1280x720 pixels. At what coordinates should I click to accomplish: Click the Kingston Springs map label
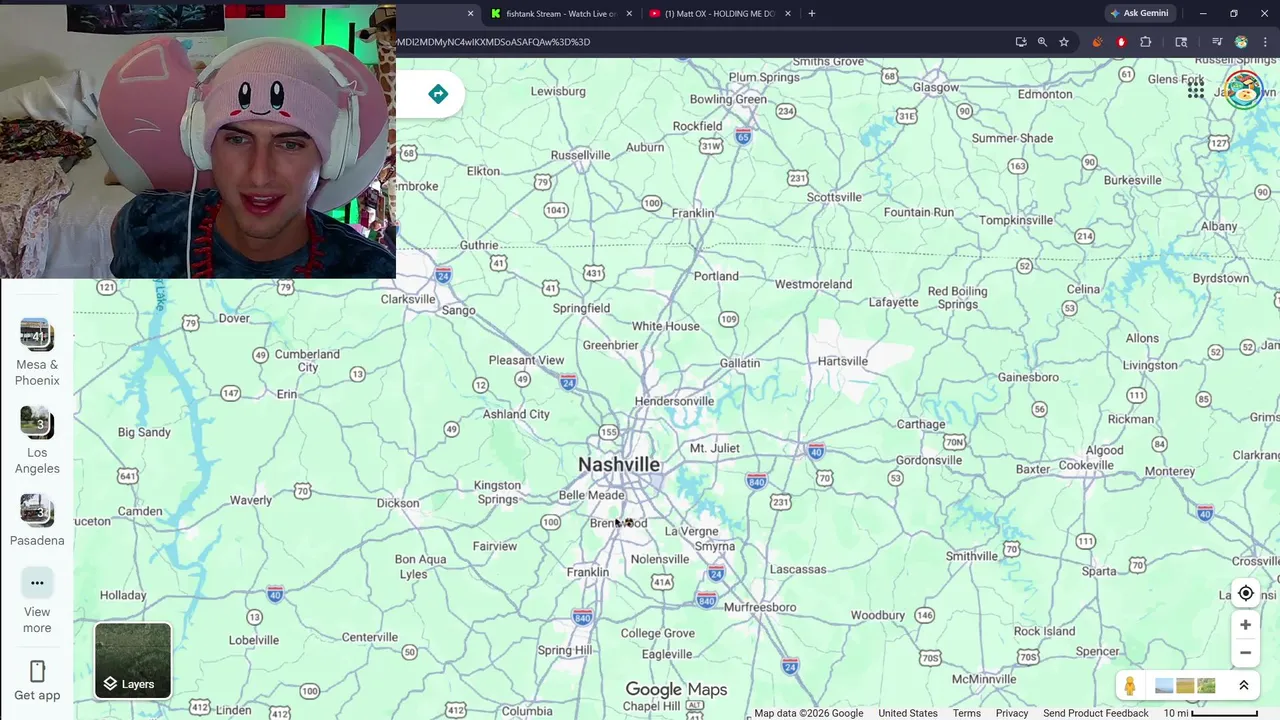[497, 492]
